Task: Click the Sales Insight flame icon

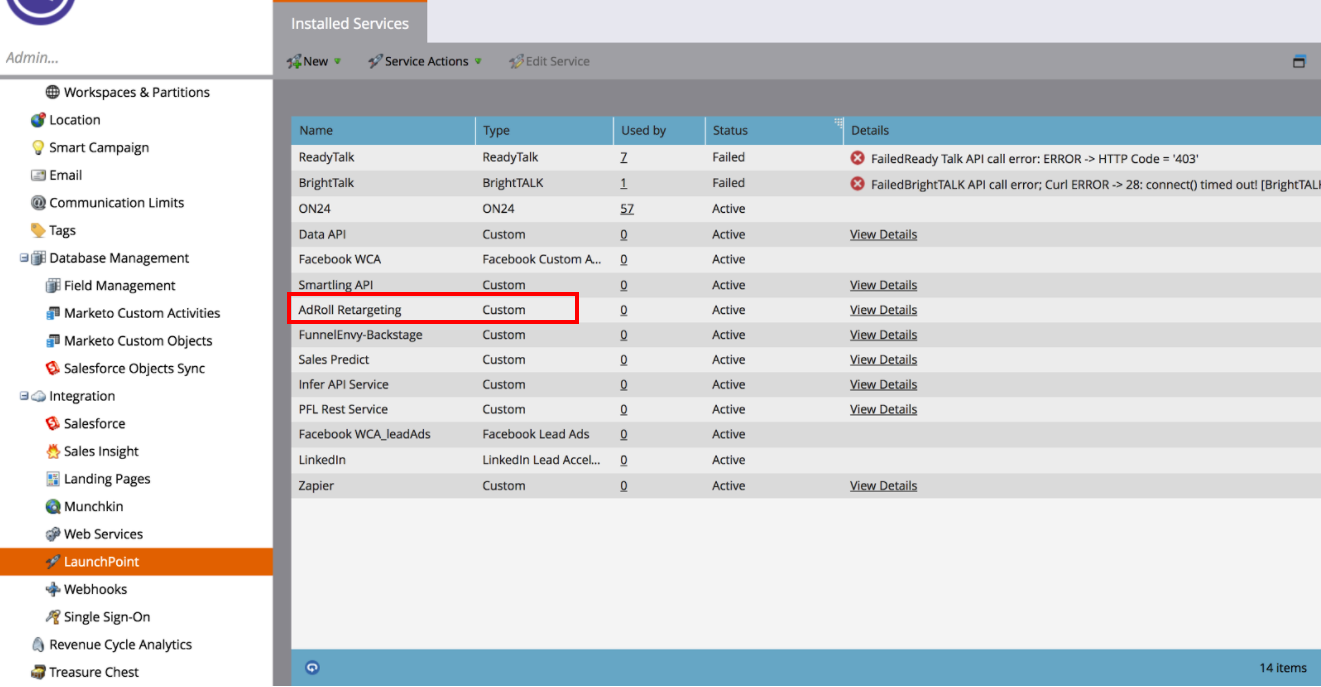Action: [53, 452]
